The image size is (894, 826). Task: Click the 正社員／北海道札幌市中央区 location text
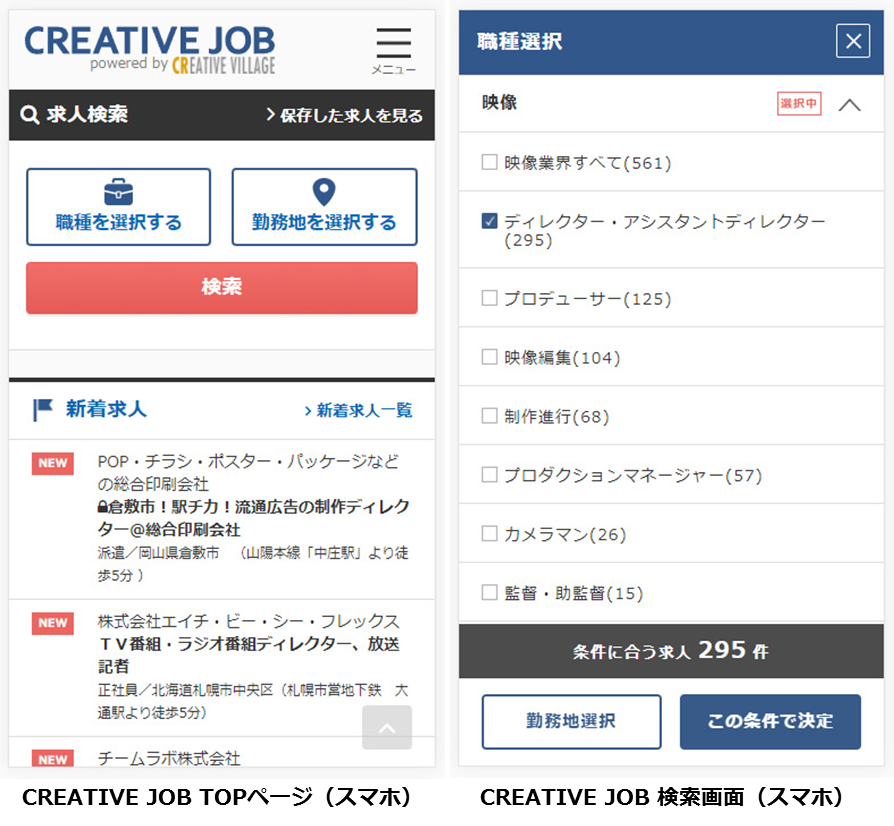click(253, 701)
